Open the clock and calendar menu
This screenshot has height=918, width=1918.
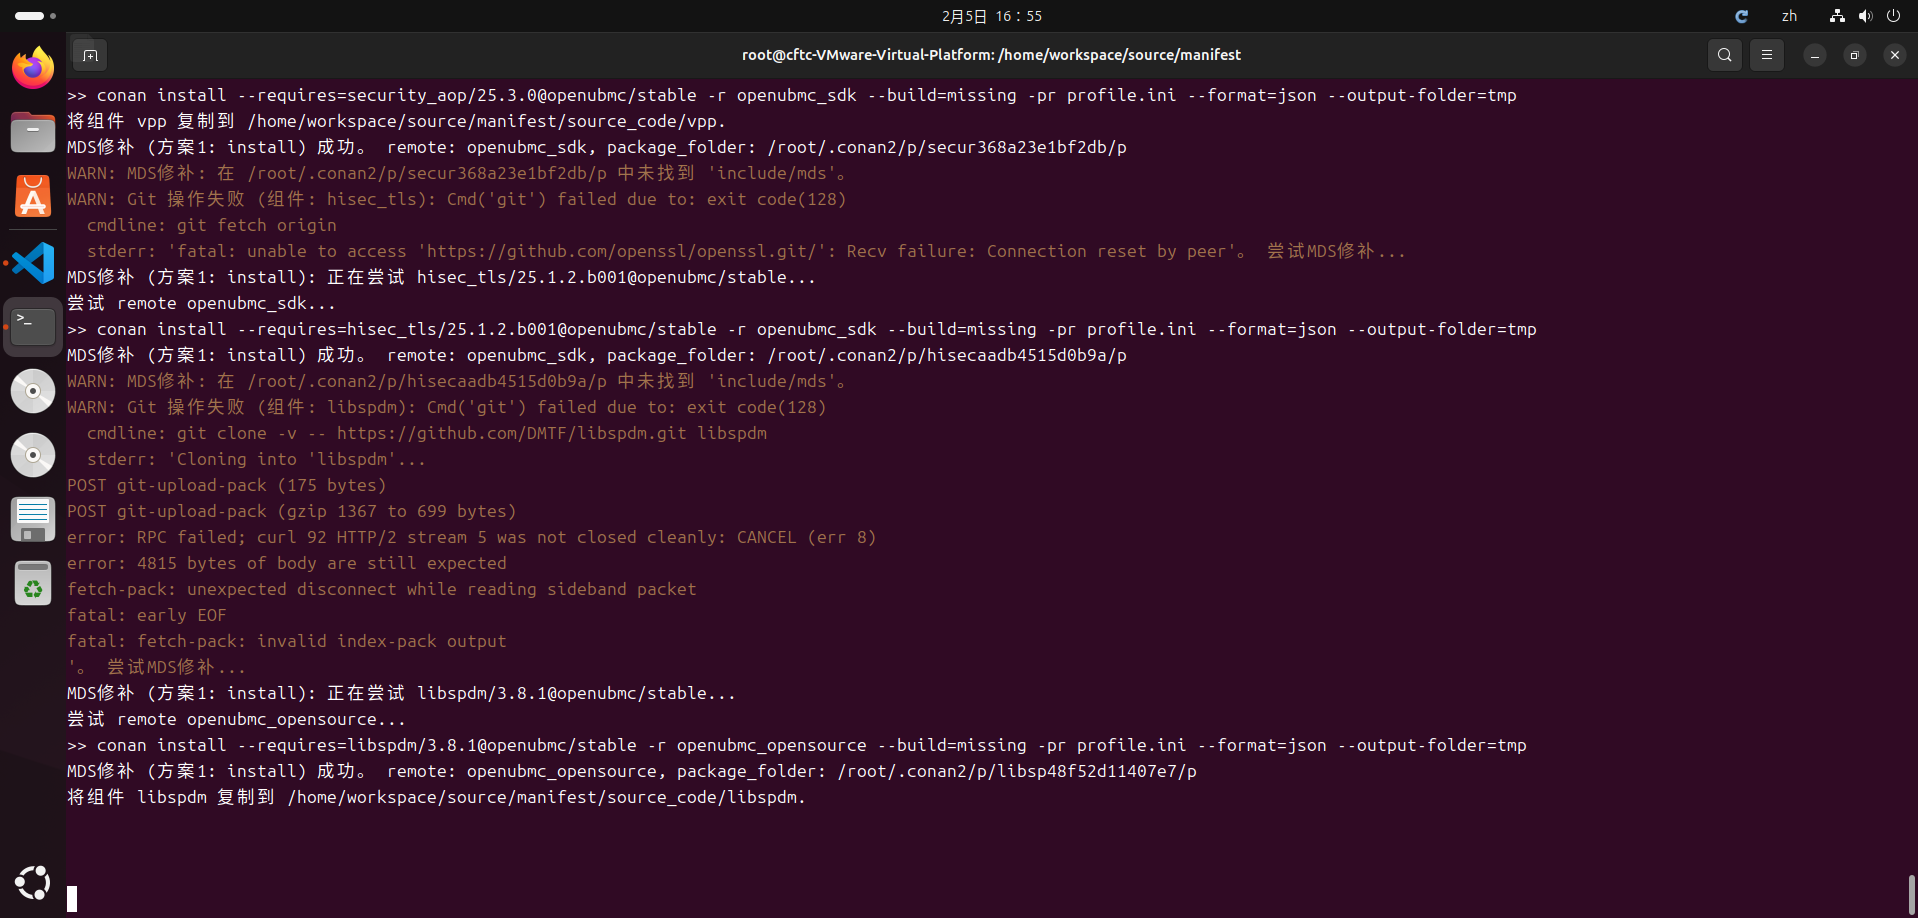tap(991, 16)
